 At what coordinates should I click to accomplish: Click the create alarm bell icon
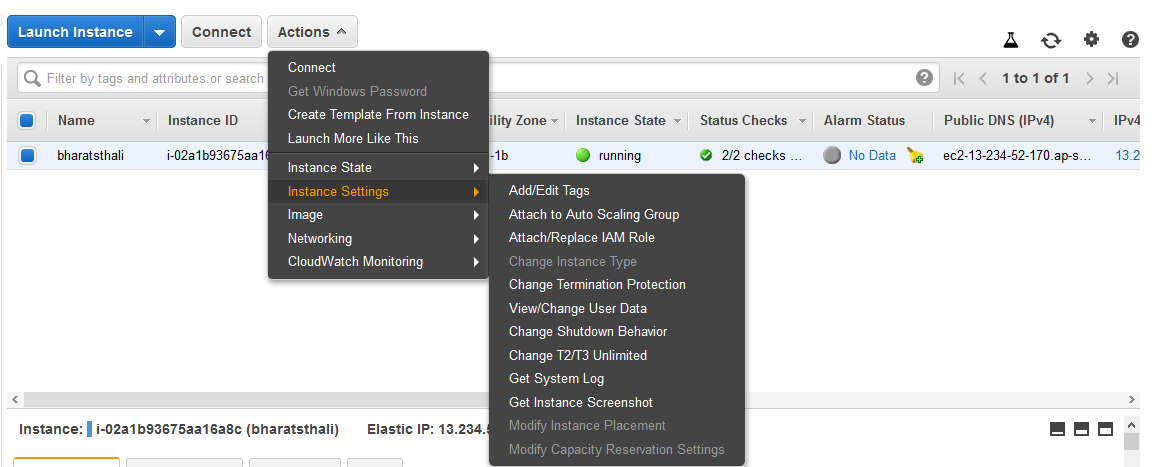[x=914, y=155]
